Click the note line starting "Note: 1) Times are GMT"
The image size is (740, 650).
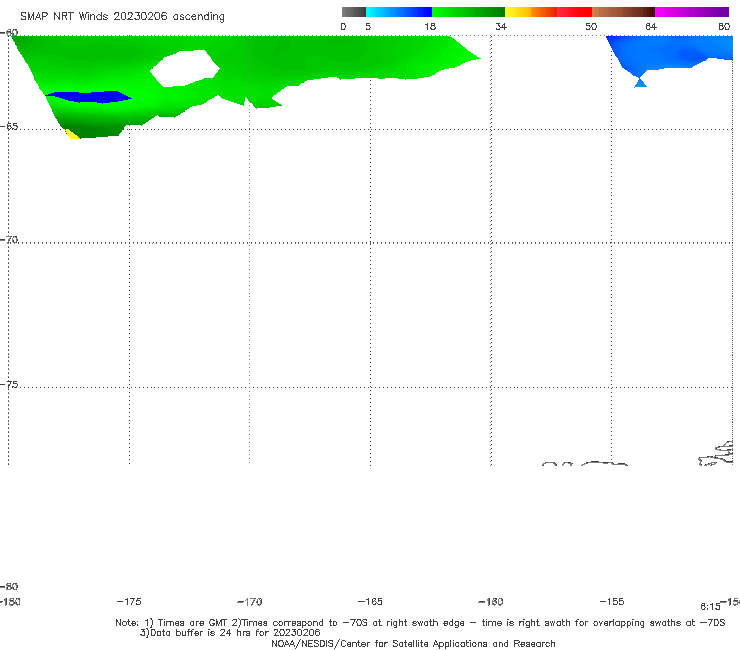pos(420,623)
